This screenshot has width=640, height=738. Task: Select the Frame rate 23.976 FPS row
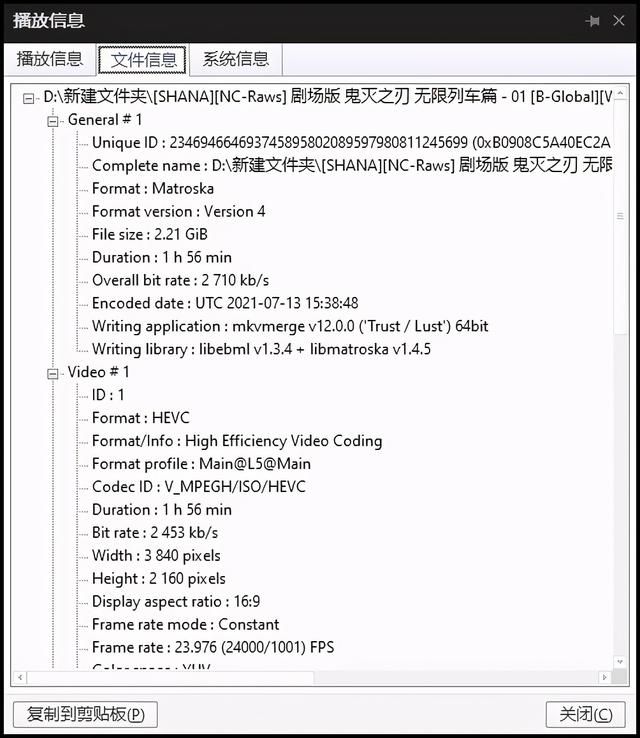tap(213, 648)
